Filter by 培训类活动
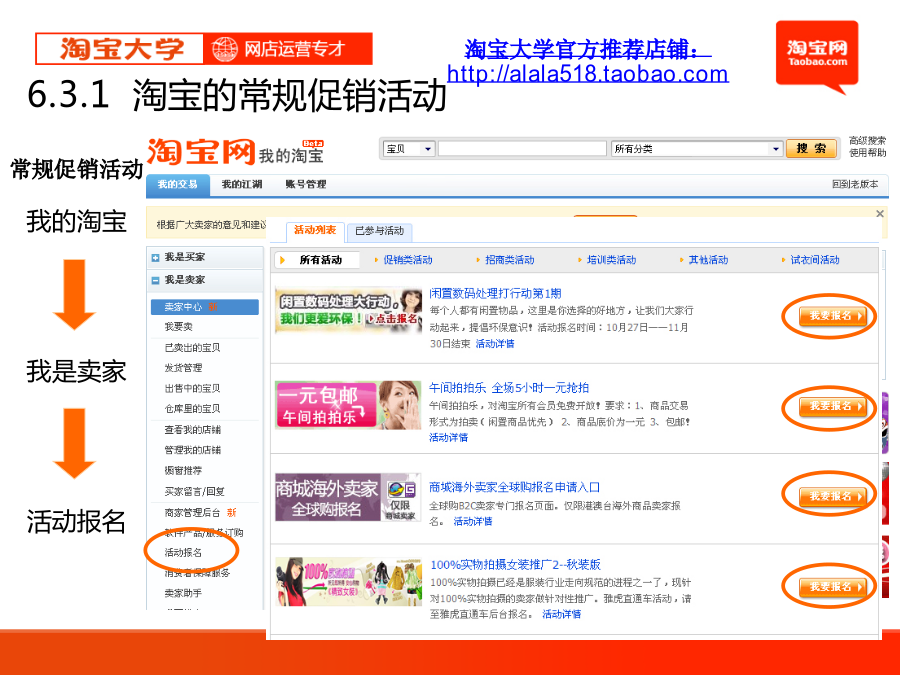 tap(611, 260)
